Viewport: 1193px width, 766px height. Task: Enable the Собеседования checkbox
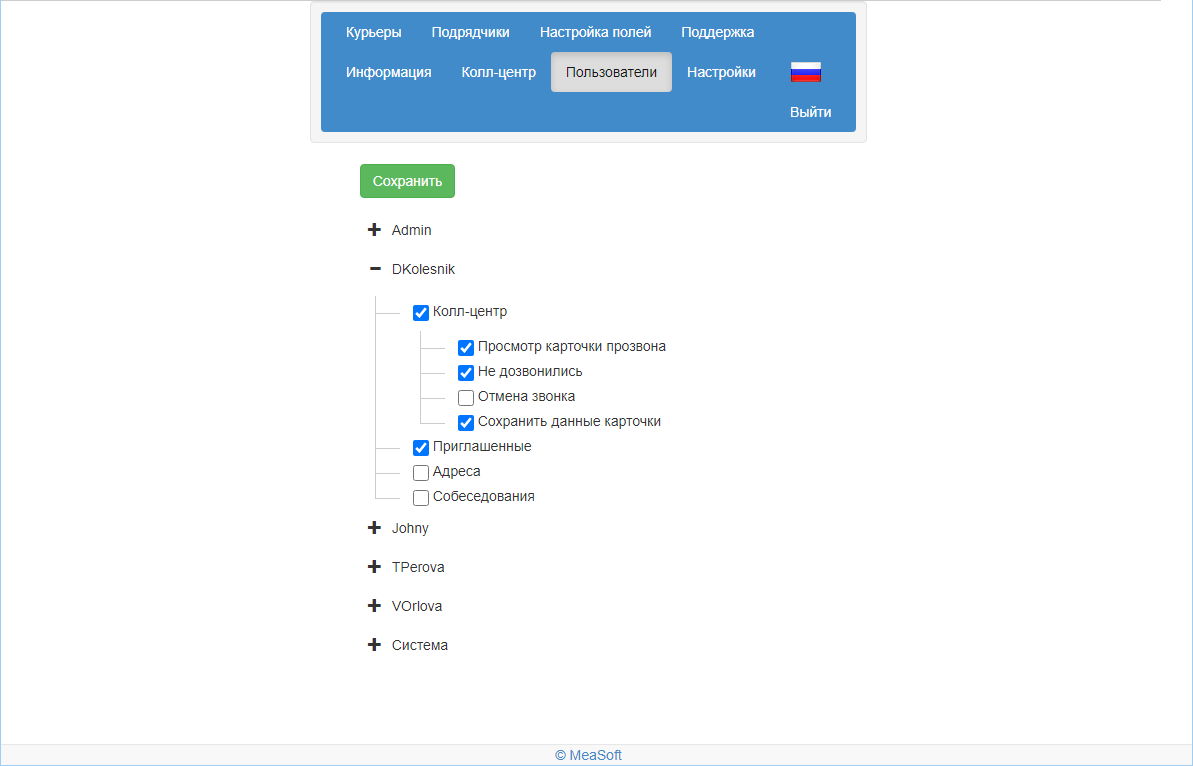tap(421, 498)
